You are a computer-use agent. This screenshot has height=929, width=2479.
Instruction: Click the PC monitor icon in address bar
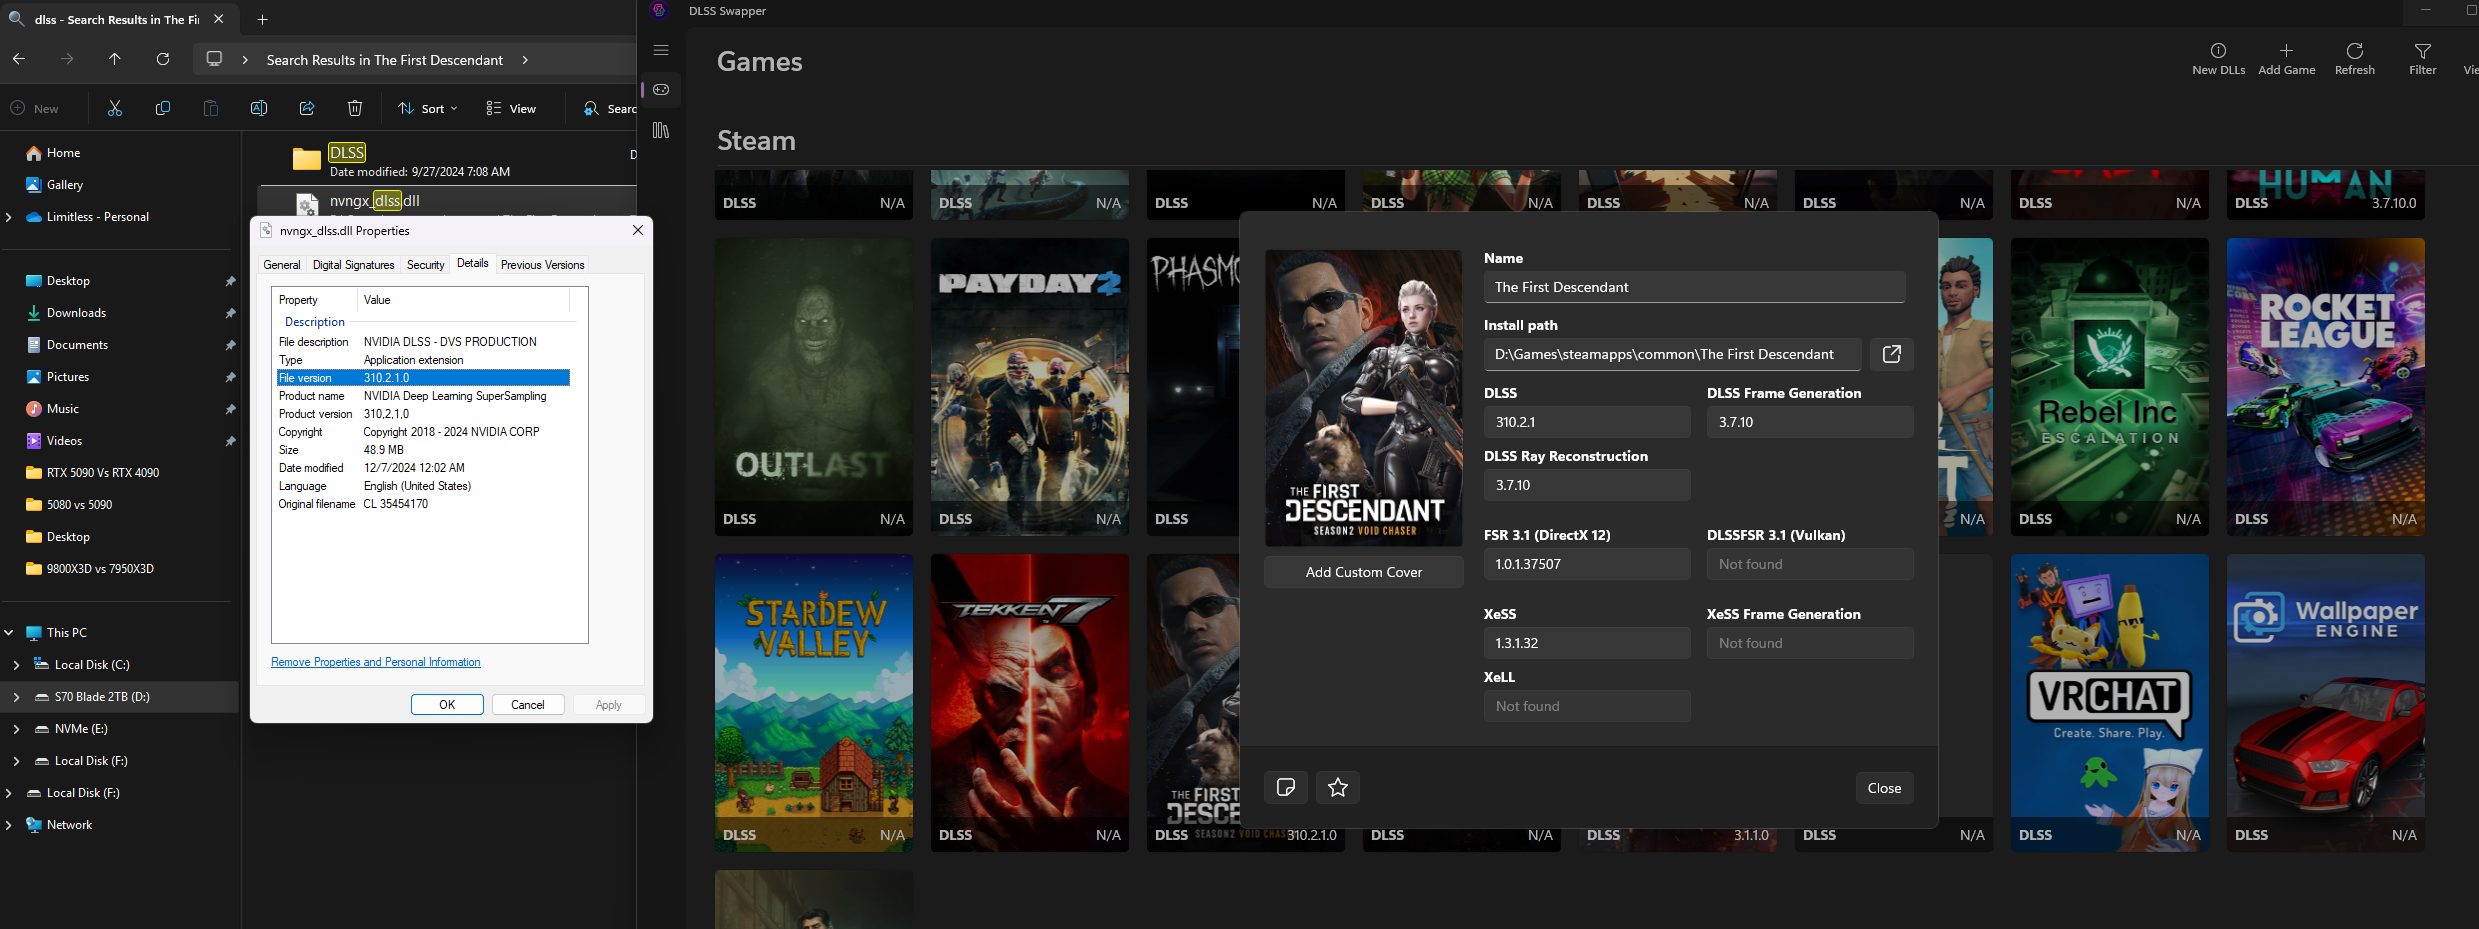pyautogui.click(x=214, y=59)
